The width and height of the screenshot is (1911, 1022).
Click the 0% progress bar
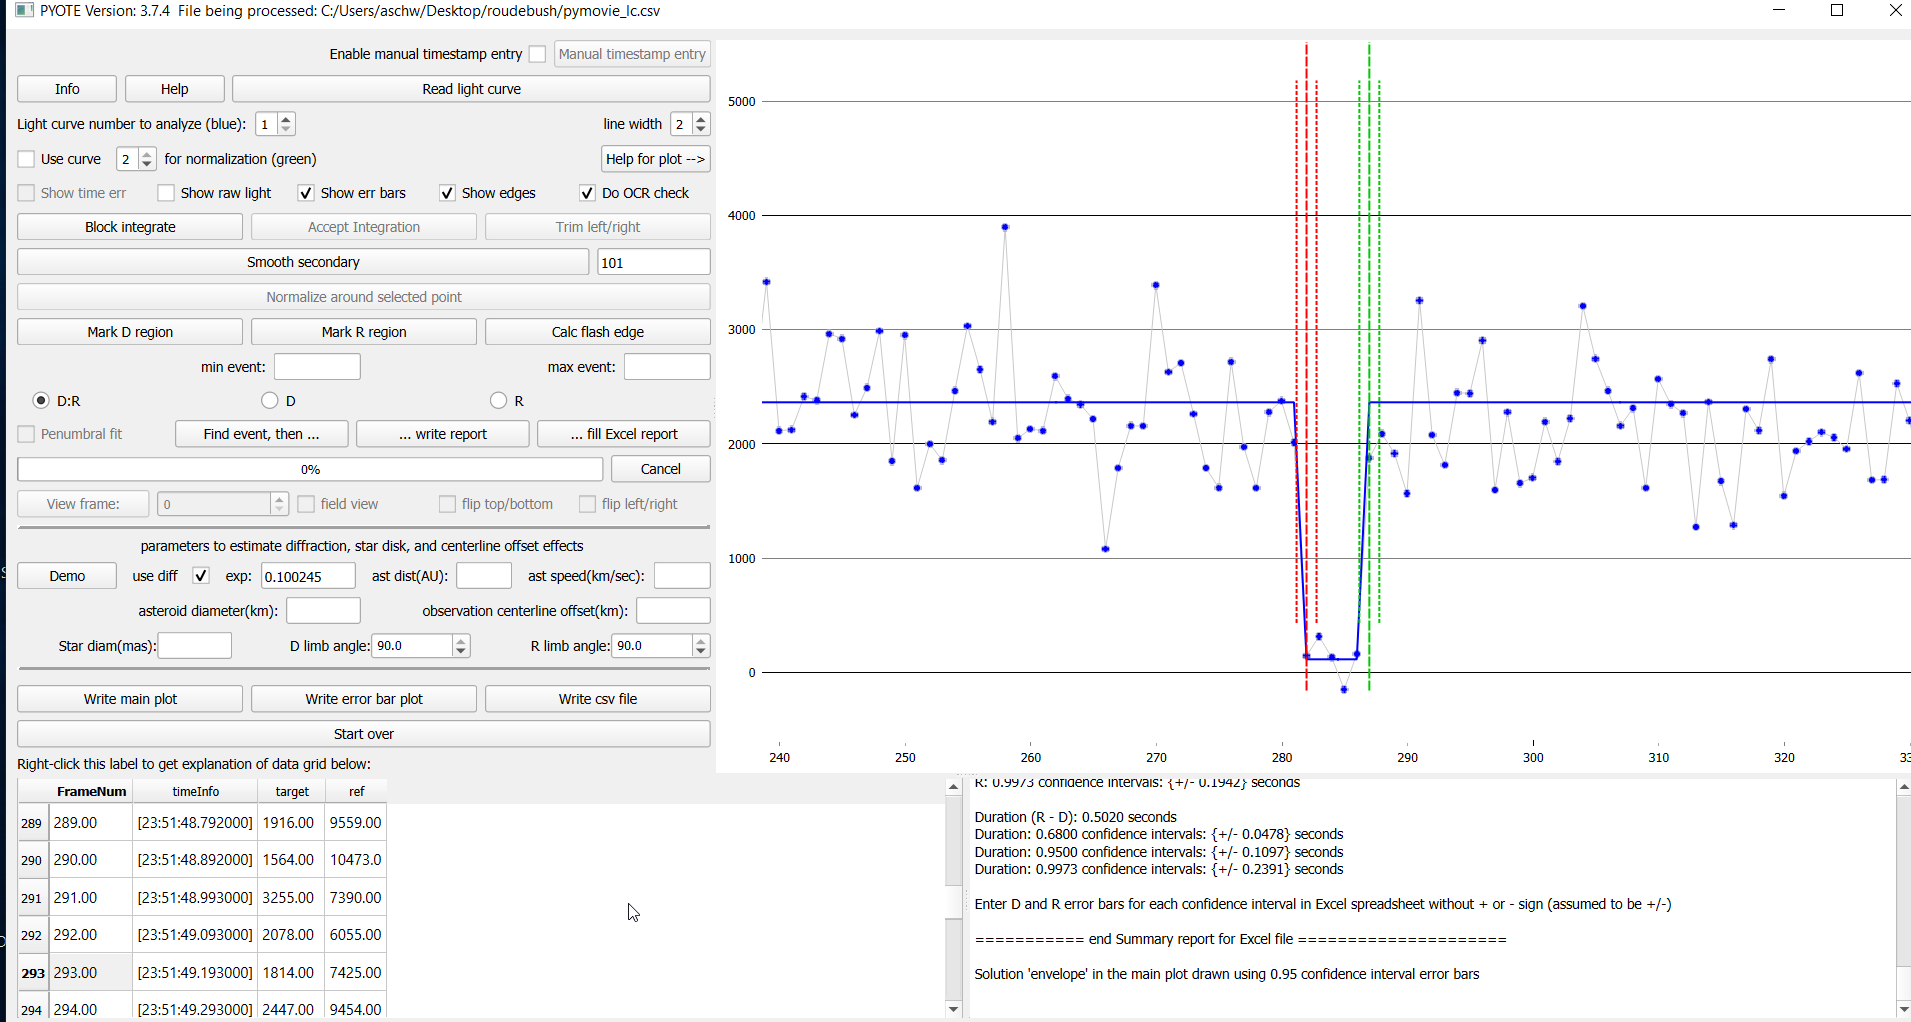tap(310, 469)
